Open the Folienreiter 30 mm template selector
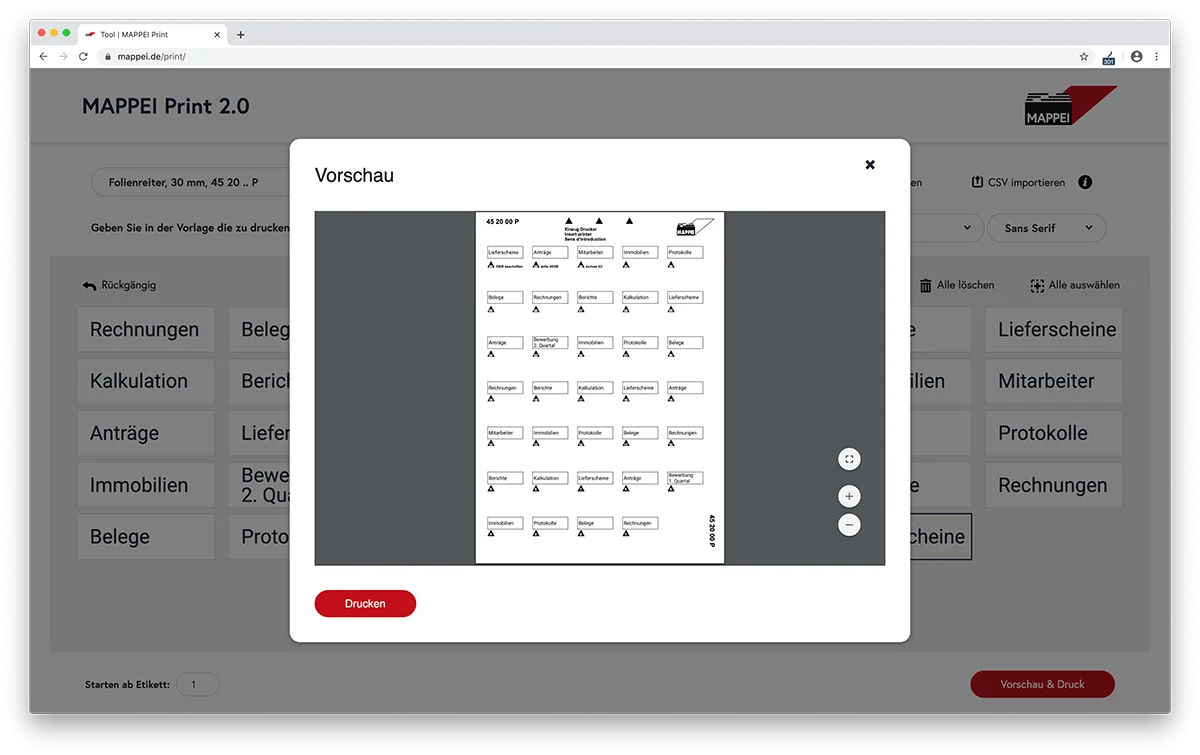 tap(191, 183)
